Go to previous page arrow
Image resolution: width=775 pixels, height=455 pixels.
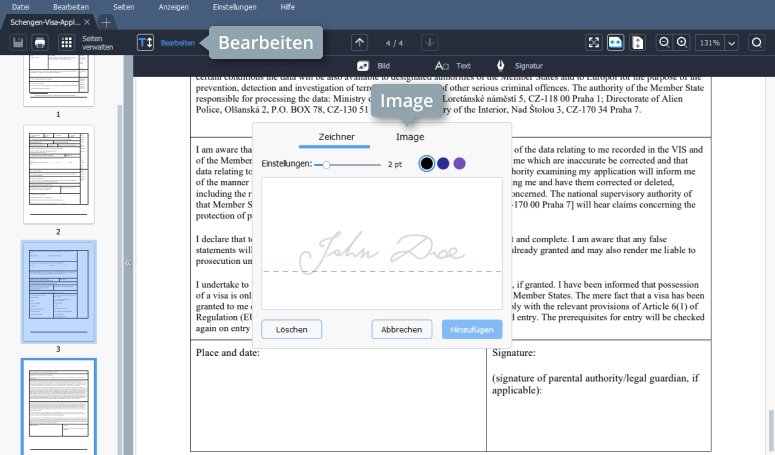coord(359,42)
